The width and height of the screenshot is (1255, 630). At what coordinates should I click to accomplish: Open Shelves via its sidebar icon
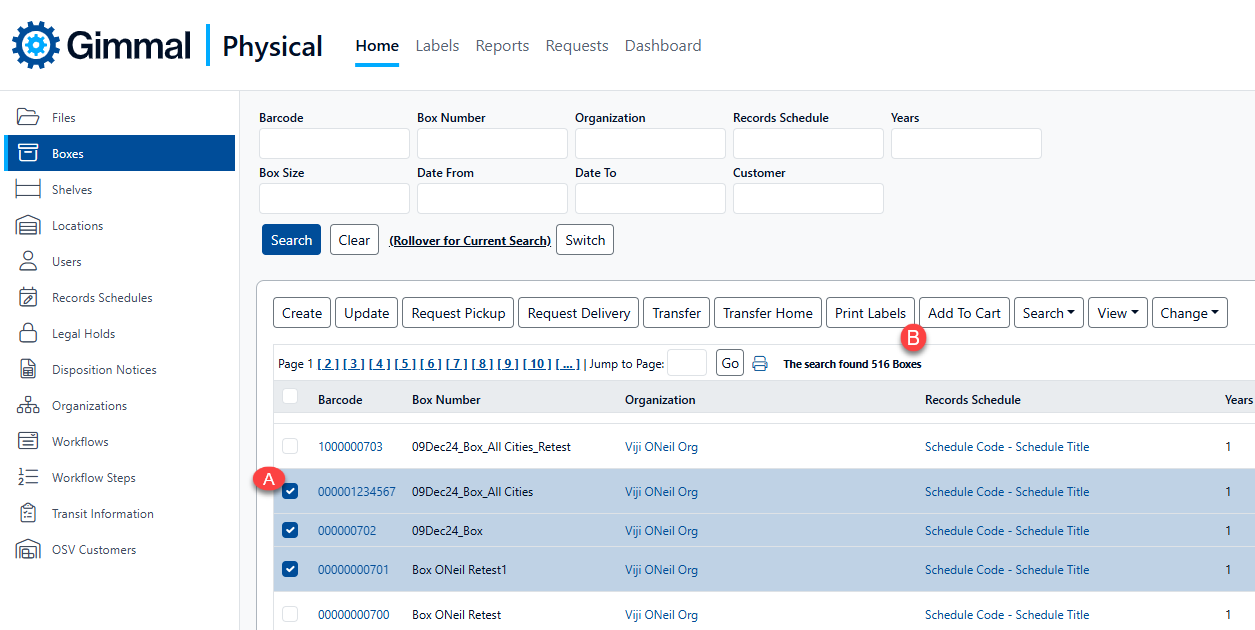[x=27, y=189]
